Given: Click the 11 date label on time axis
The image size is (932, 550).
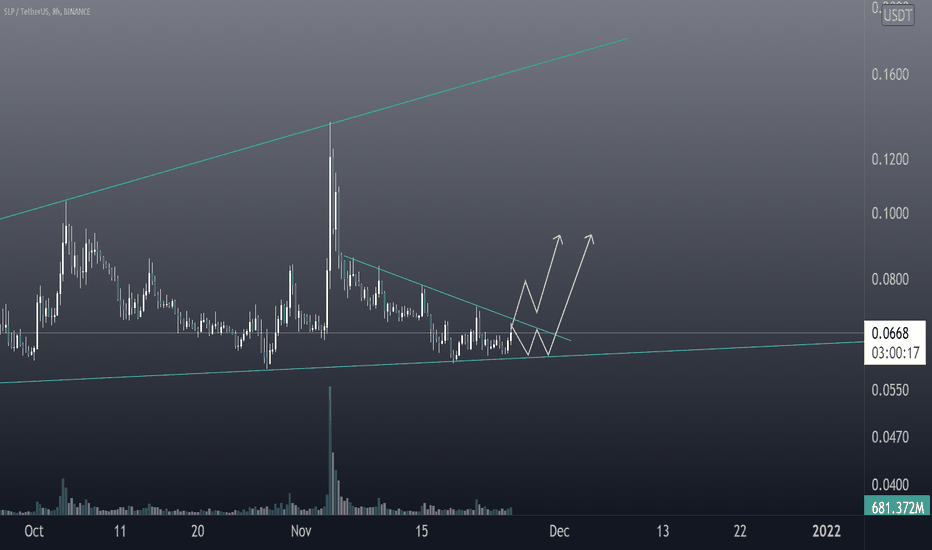Looking at the screenshot, I should [120, 531].
